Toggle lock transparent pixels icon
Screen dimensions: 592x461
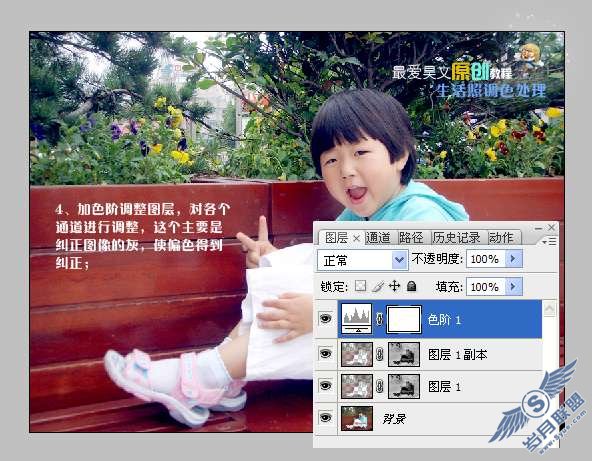pos(360,286)
